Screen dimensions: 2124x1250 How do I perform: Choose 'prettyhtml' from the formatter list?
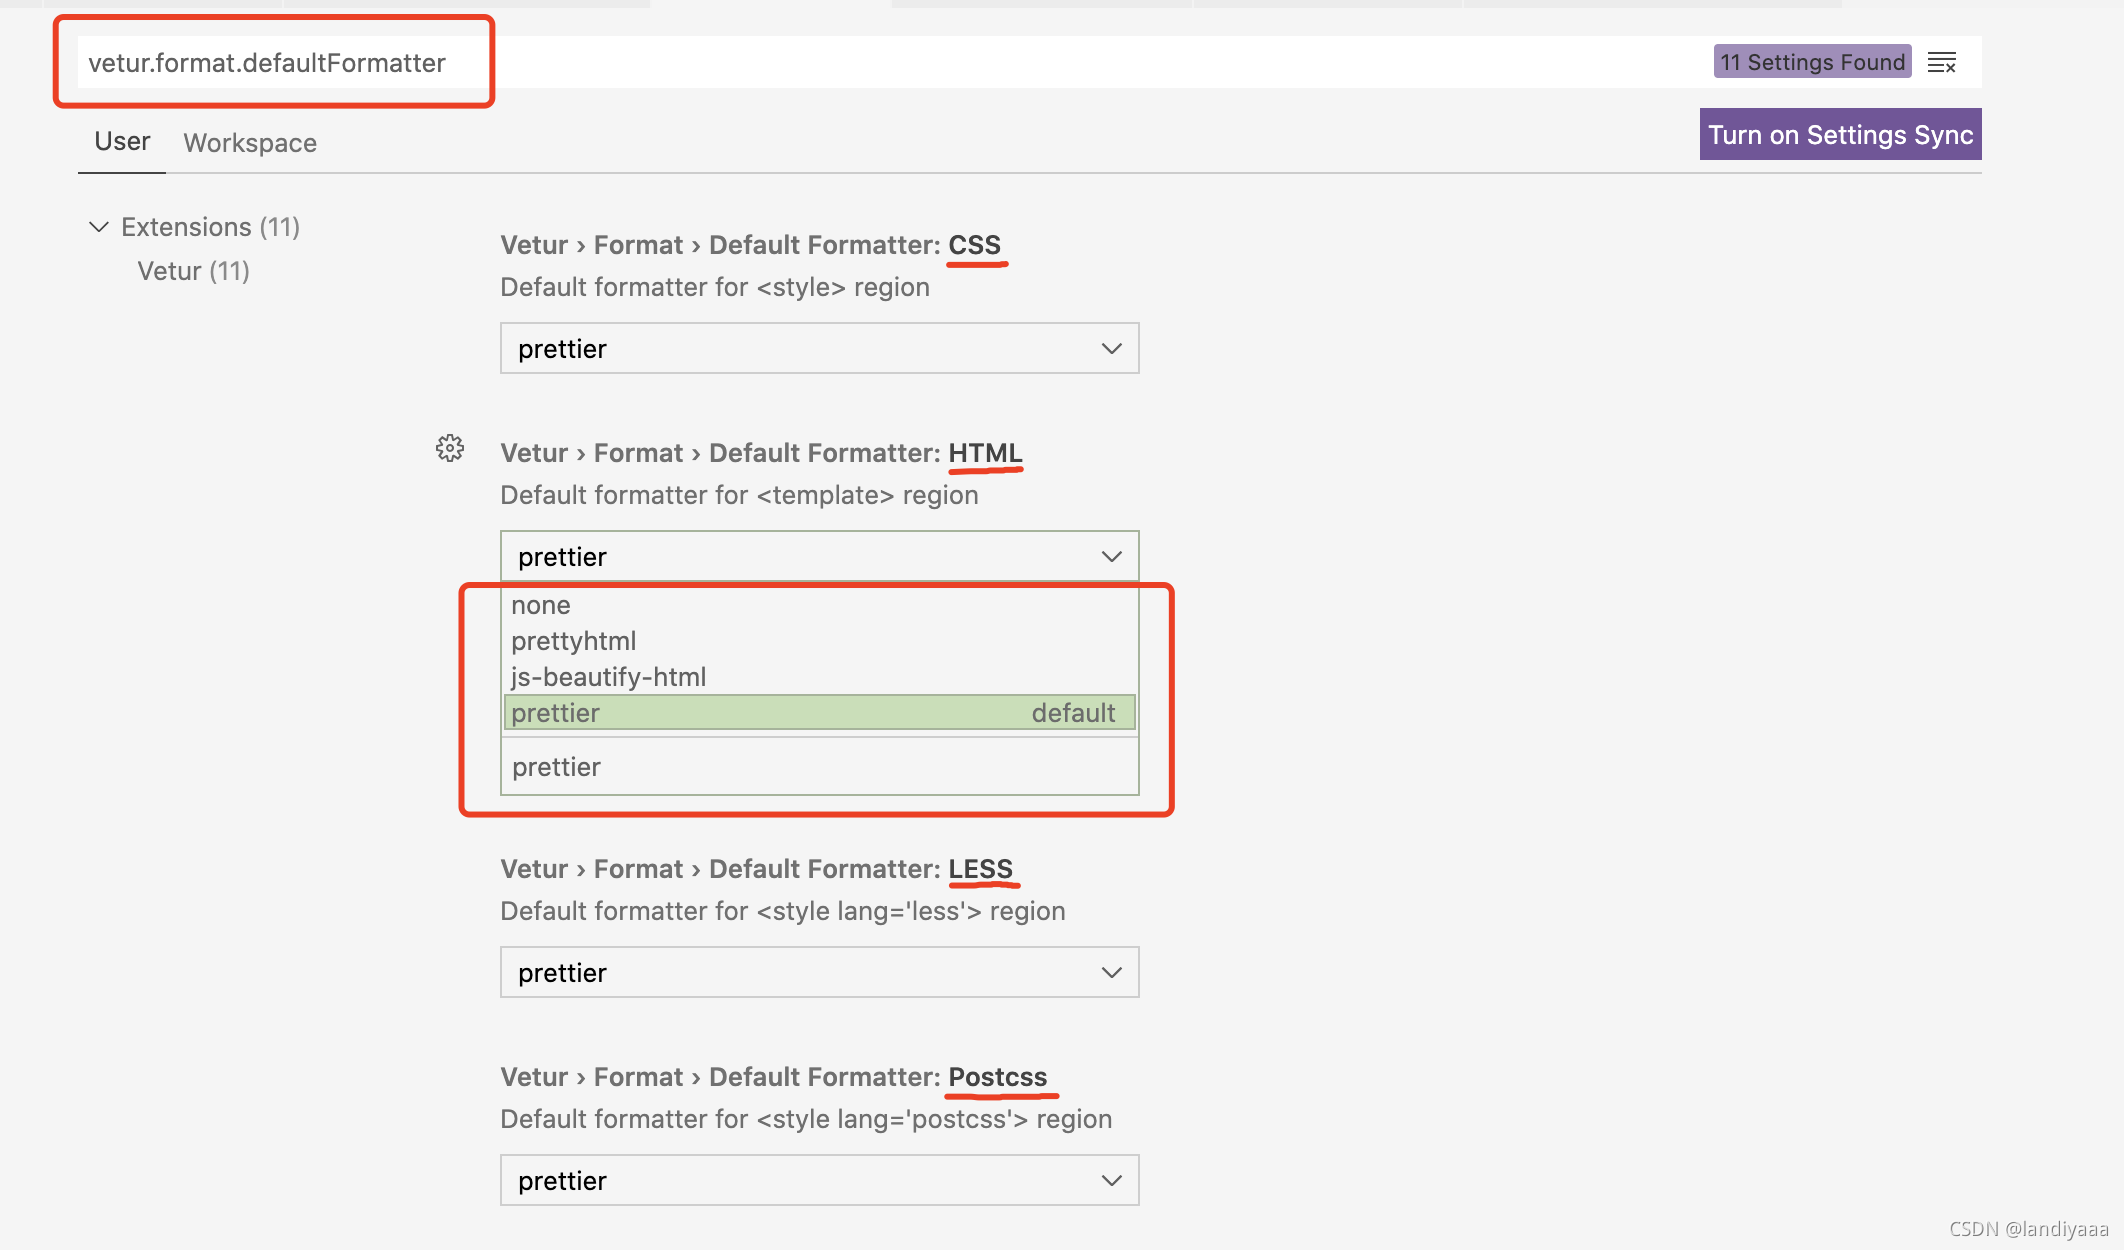pyautogui.click(x=573, y=641)
